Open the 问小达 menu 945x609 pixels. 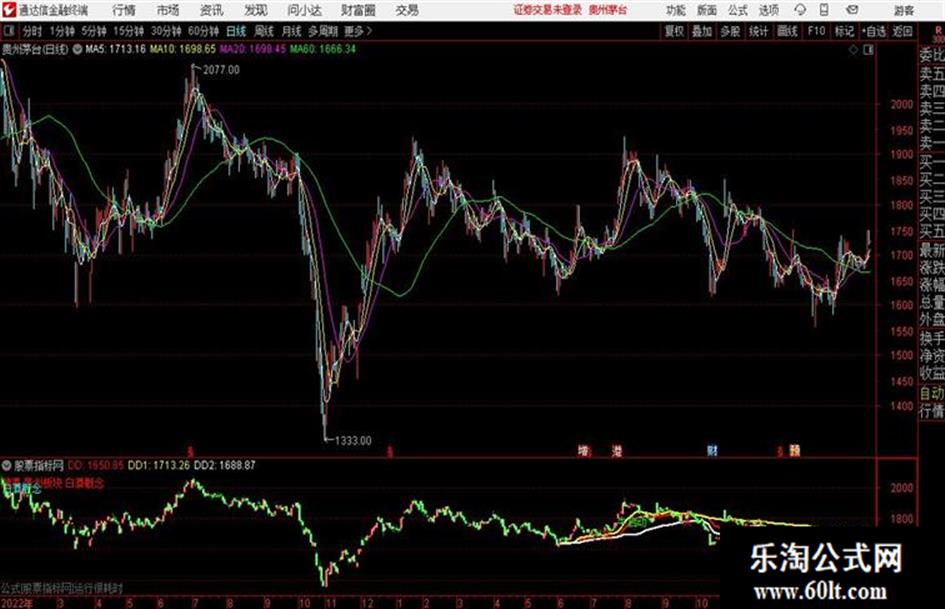pyautogui.click(x=304, y=10)
